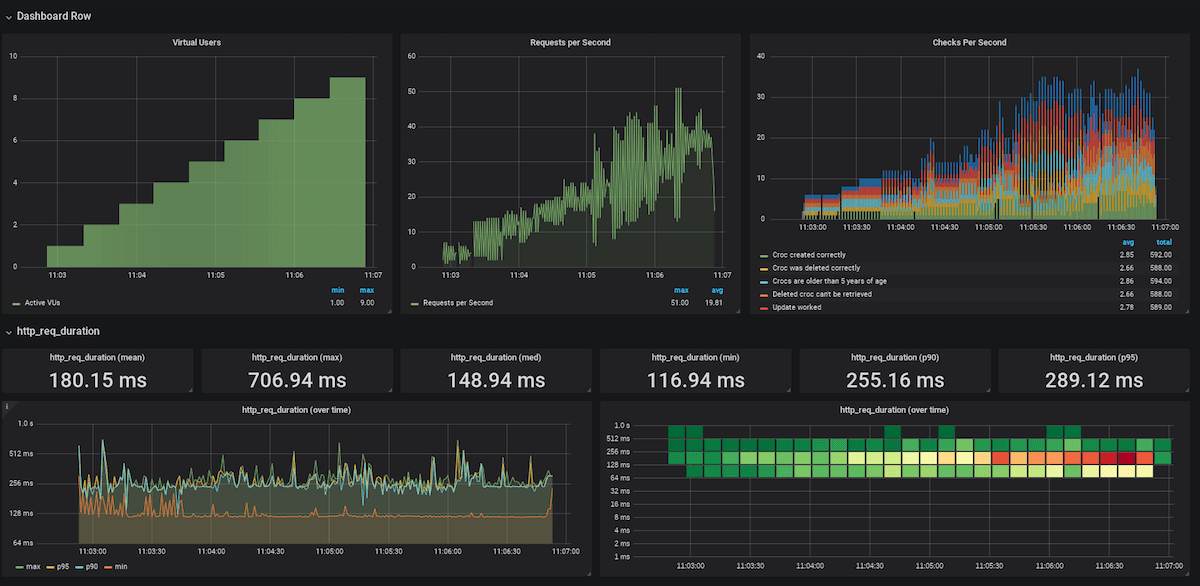1200x586 pixels.
Task: Click resize handle of http_req_duration (max) panel
Action: click(388, 392)
